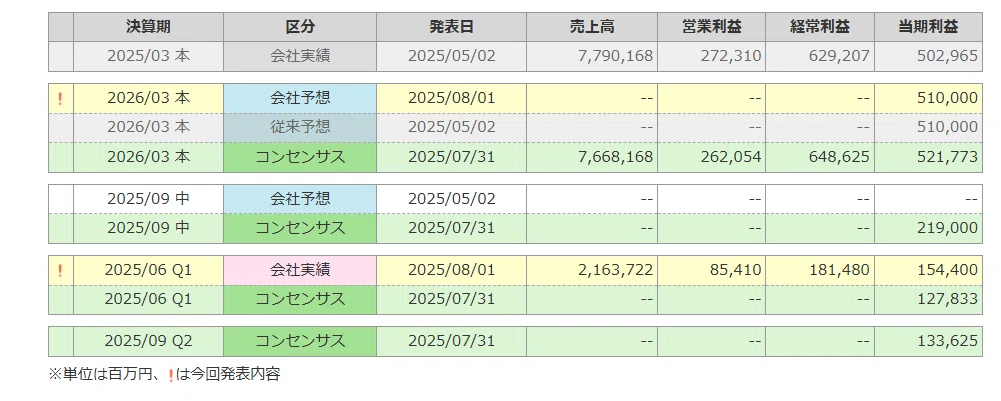
Task: Click the pink 会社実績 cell for 2025/06 Q1
Action: pyautogui.click(x=300, y=271)
